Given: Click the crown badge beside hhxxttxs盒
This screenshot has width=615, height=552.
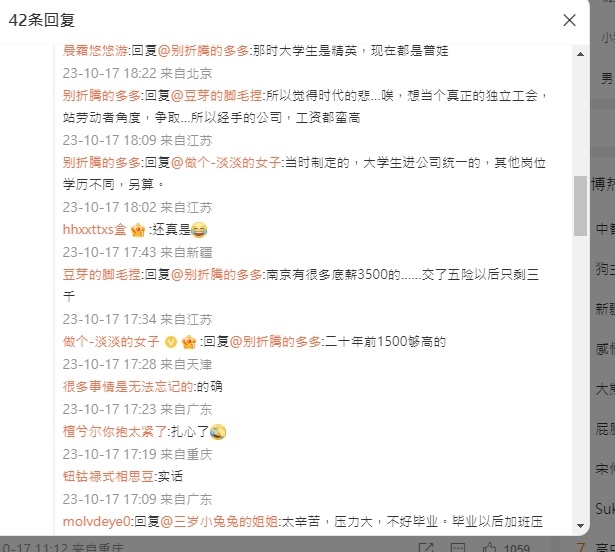Looking at the screenshot, I should click(x=138, y=230).
